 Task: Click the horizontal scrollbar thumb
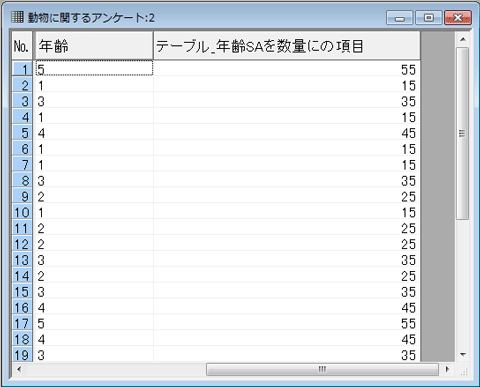(322, 369)
